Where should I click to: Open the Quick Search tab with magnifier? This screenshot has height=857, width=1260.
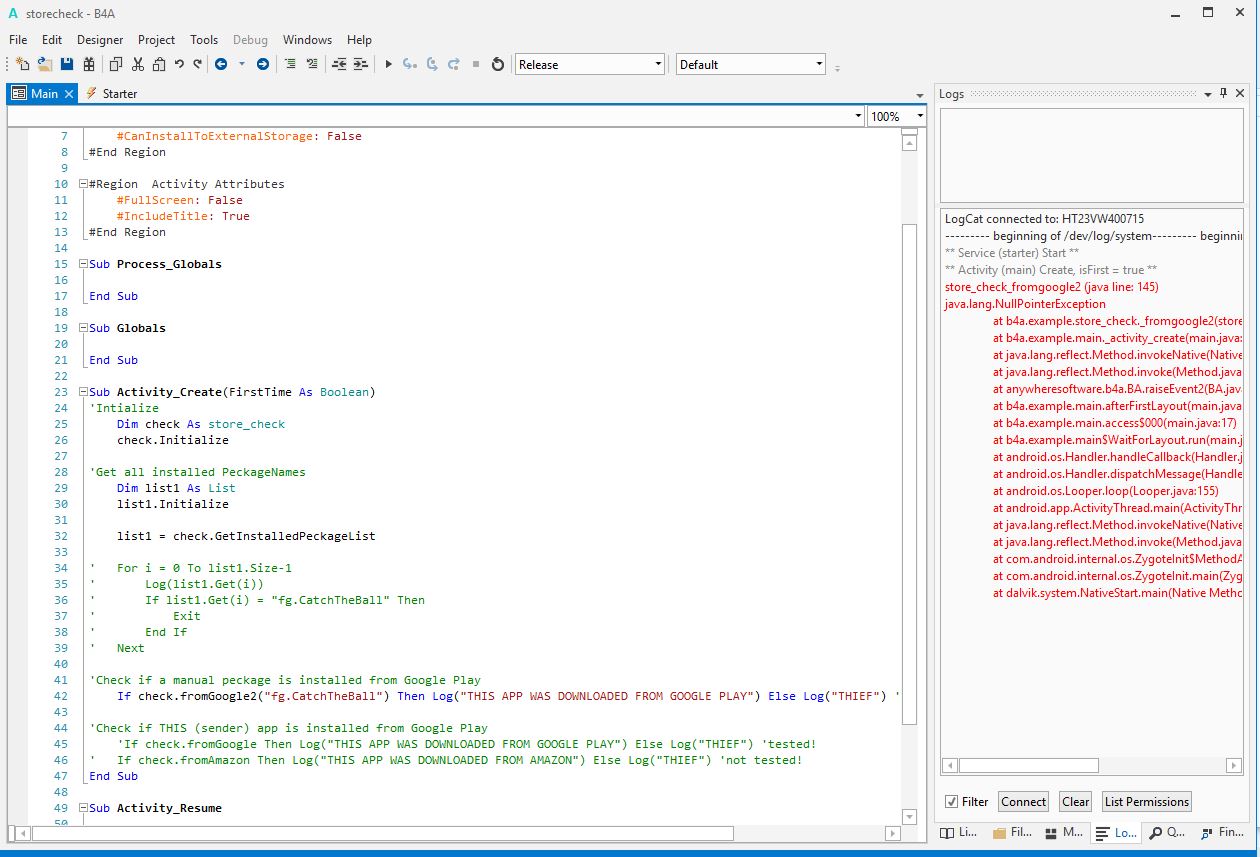coord(1164,832)
